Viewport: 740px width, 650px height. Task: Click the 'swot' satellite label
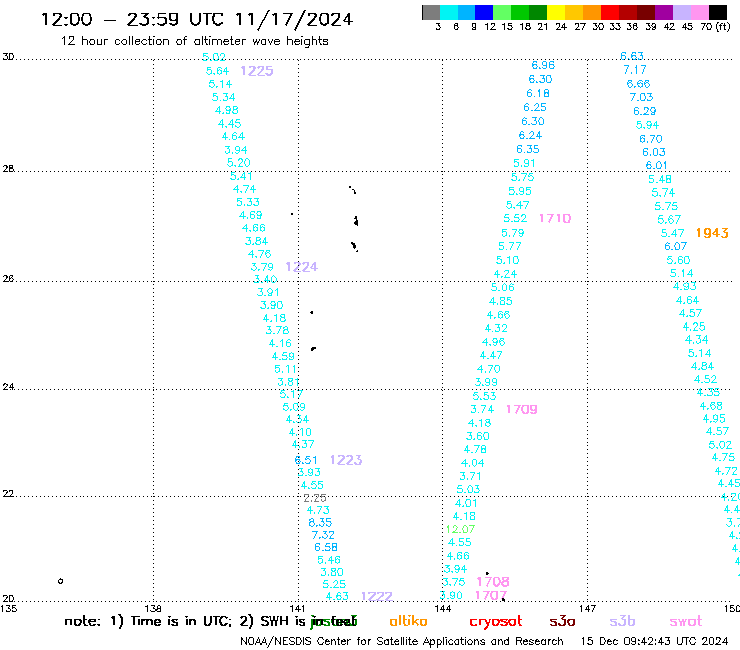(686, 621)
